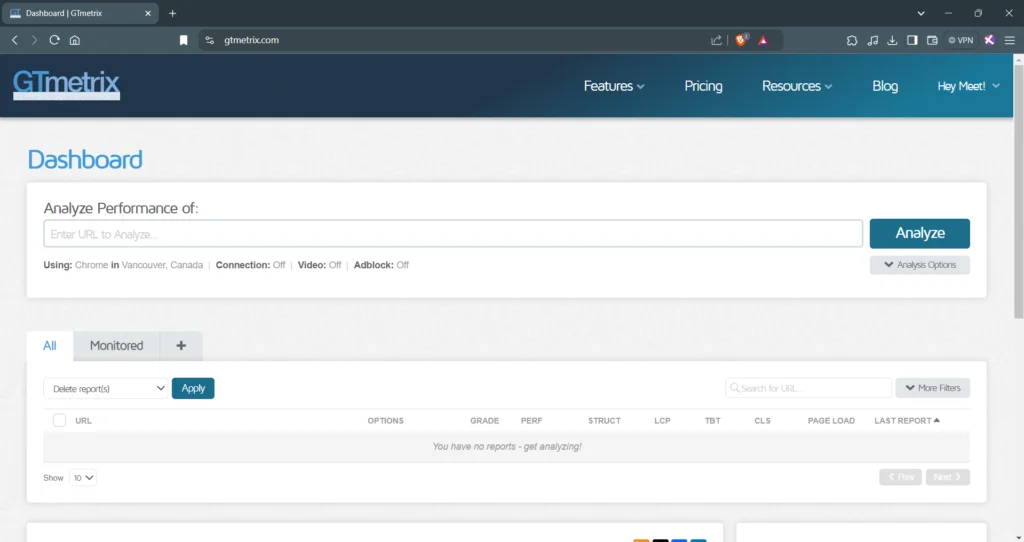The height and width of the screenshot is (542, 1024).
Task: Tick the select-all reports checkbox
Action: tap(59, 420)
